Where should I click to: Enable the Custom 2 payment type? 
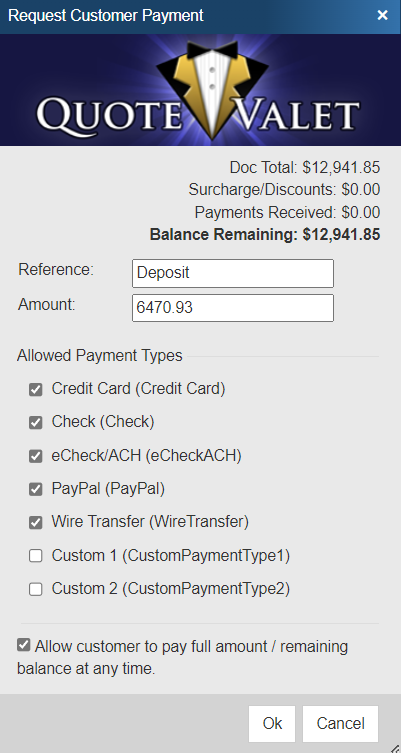36,589
